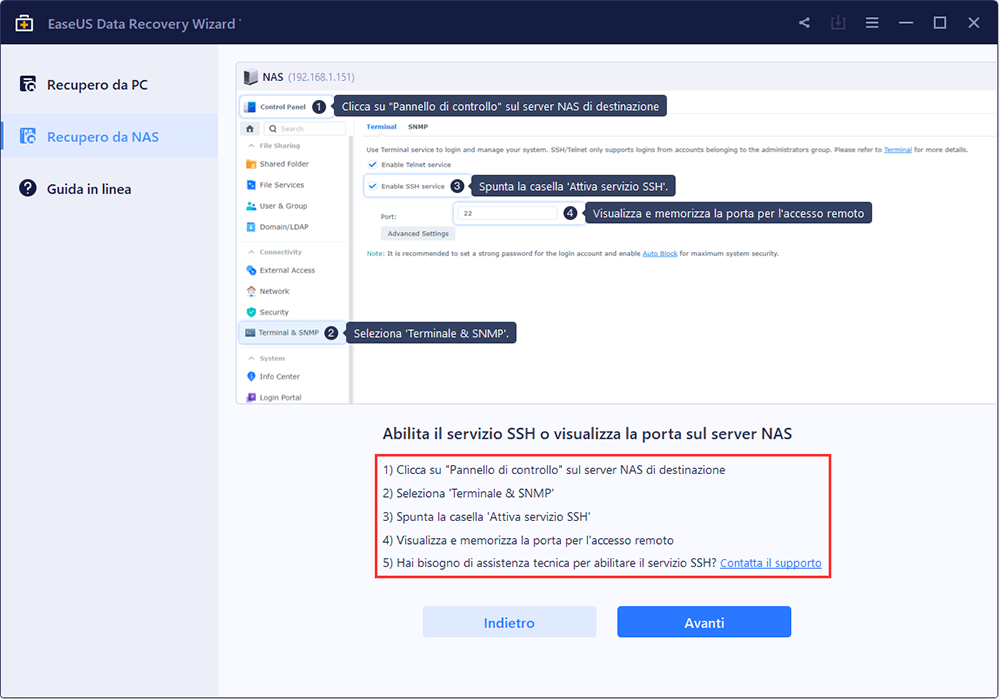
Task: Click step 4 'Visualizza e memorizza la porta' text
Action: [528, 541]
